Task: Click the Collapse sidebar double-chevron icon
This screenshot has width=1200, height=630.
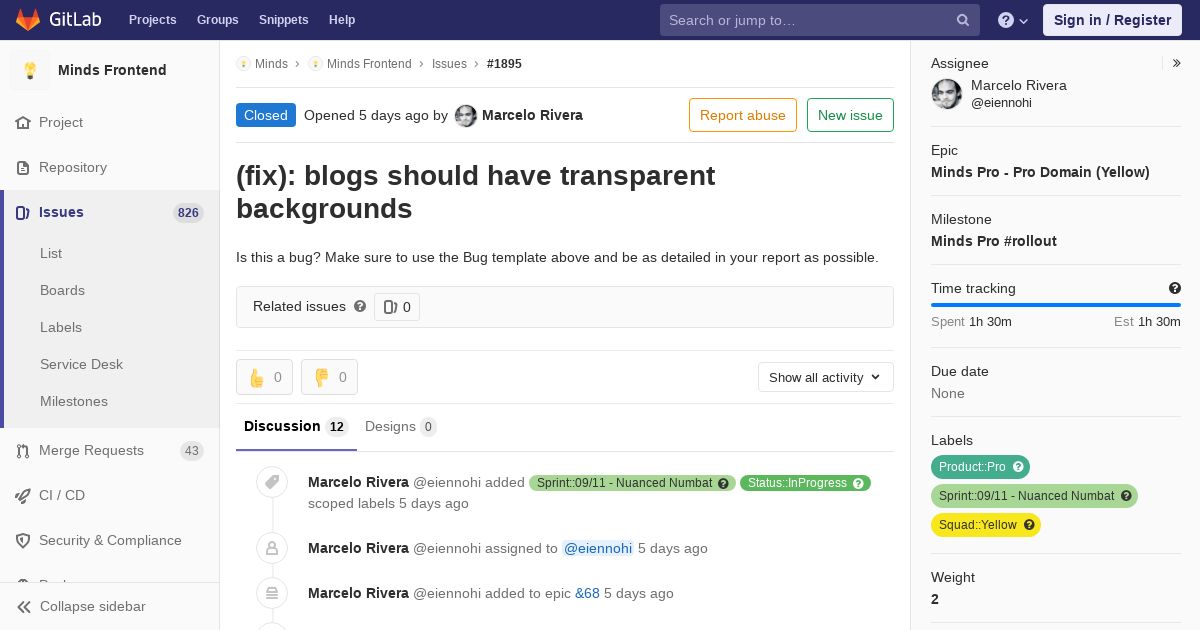Action: 23,606
